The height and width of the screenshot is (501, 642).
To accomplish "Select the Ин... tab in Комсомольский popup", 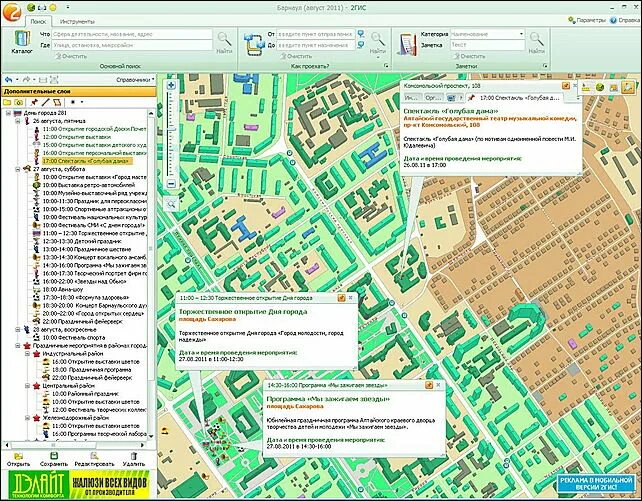I will tap(412, 98).
